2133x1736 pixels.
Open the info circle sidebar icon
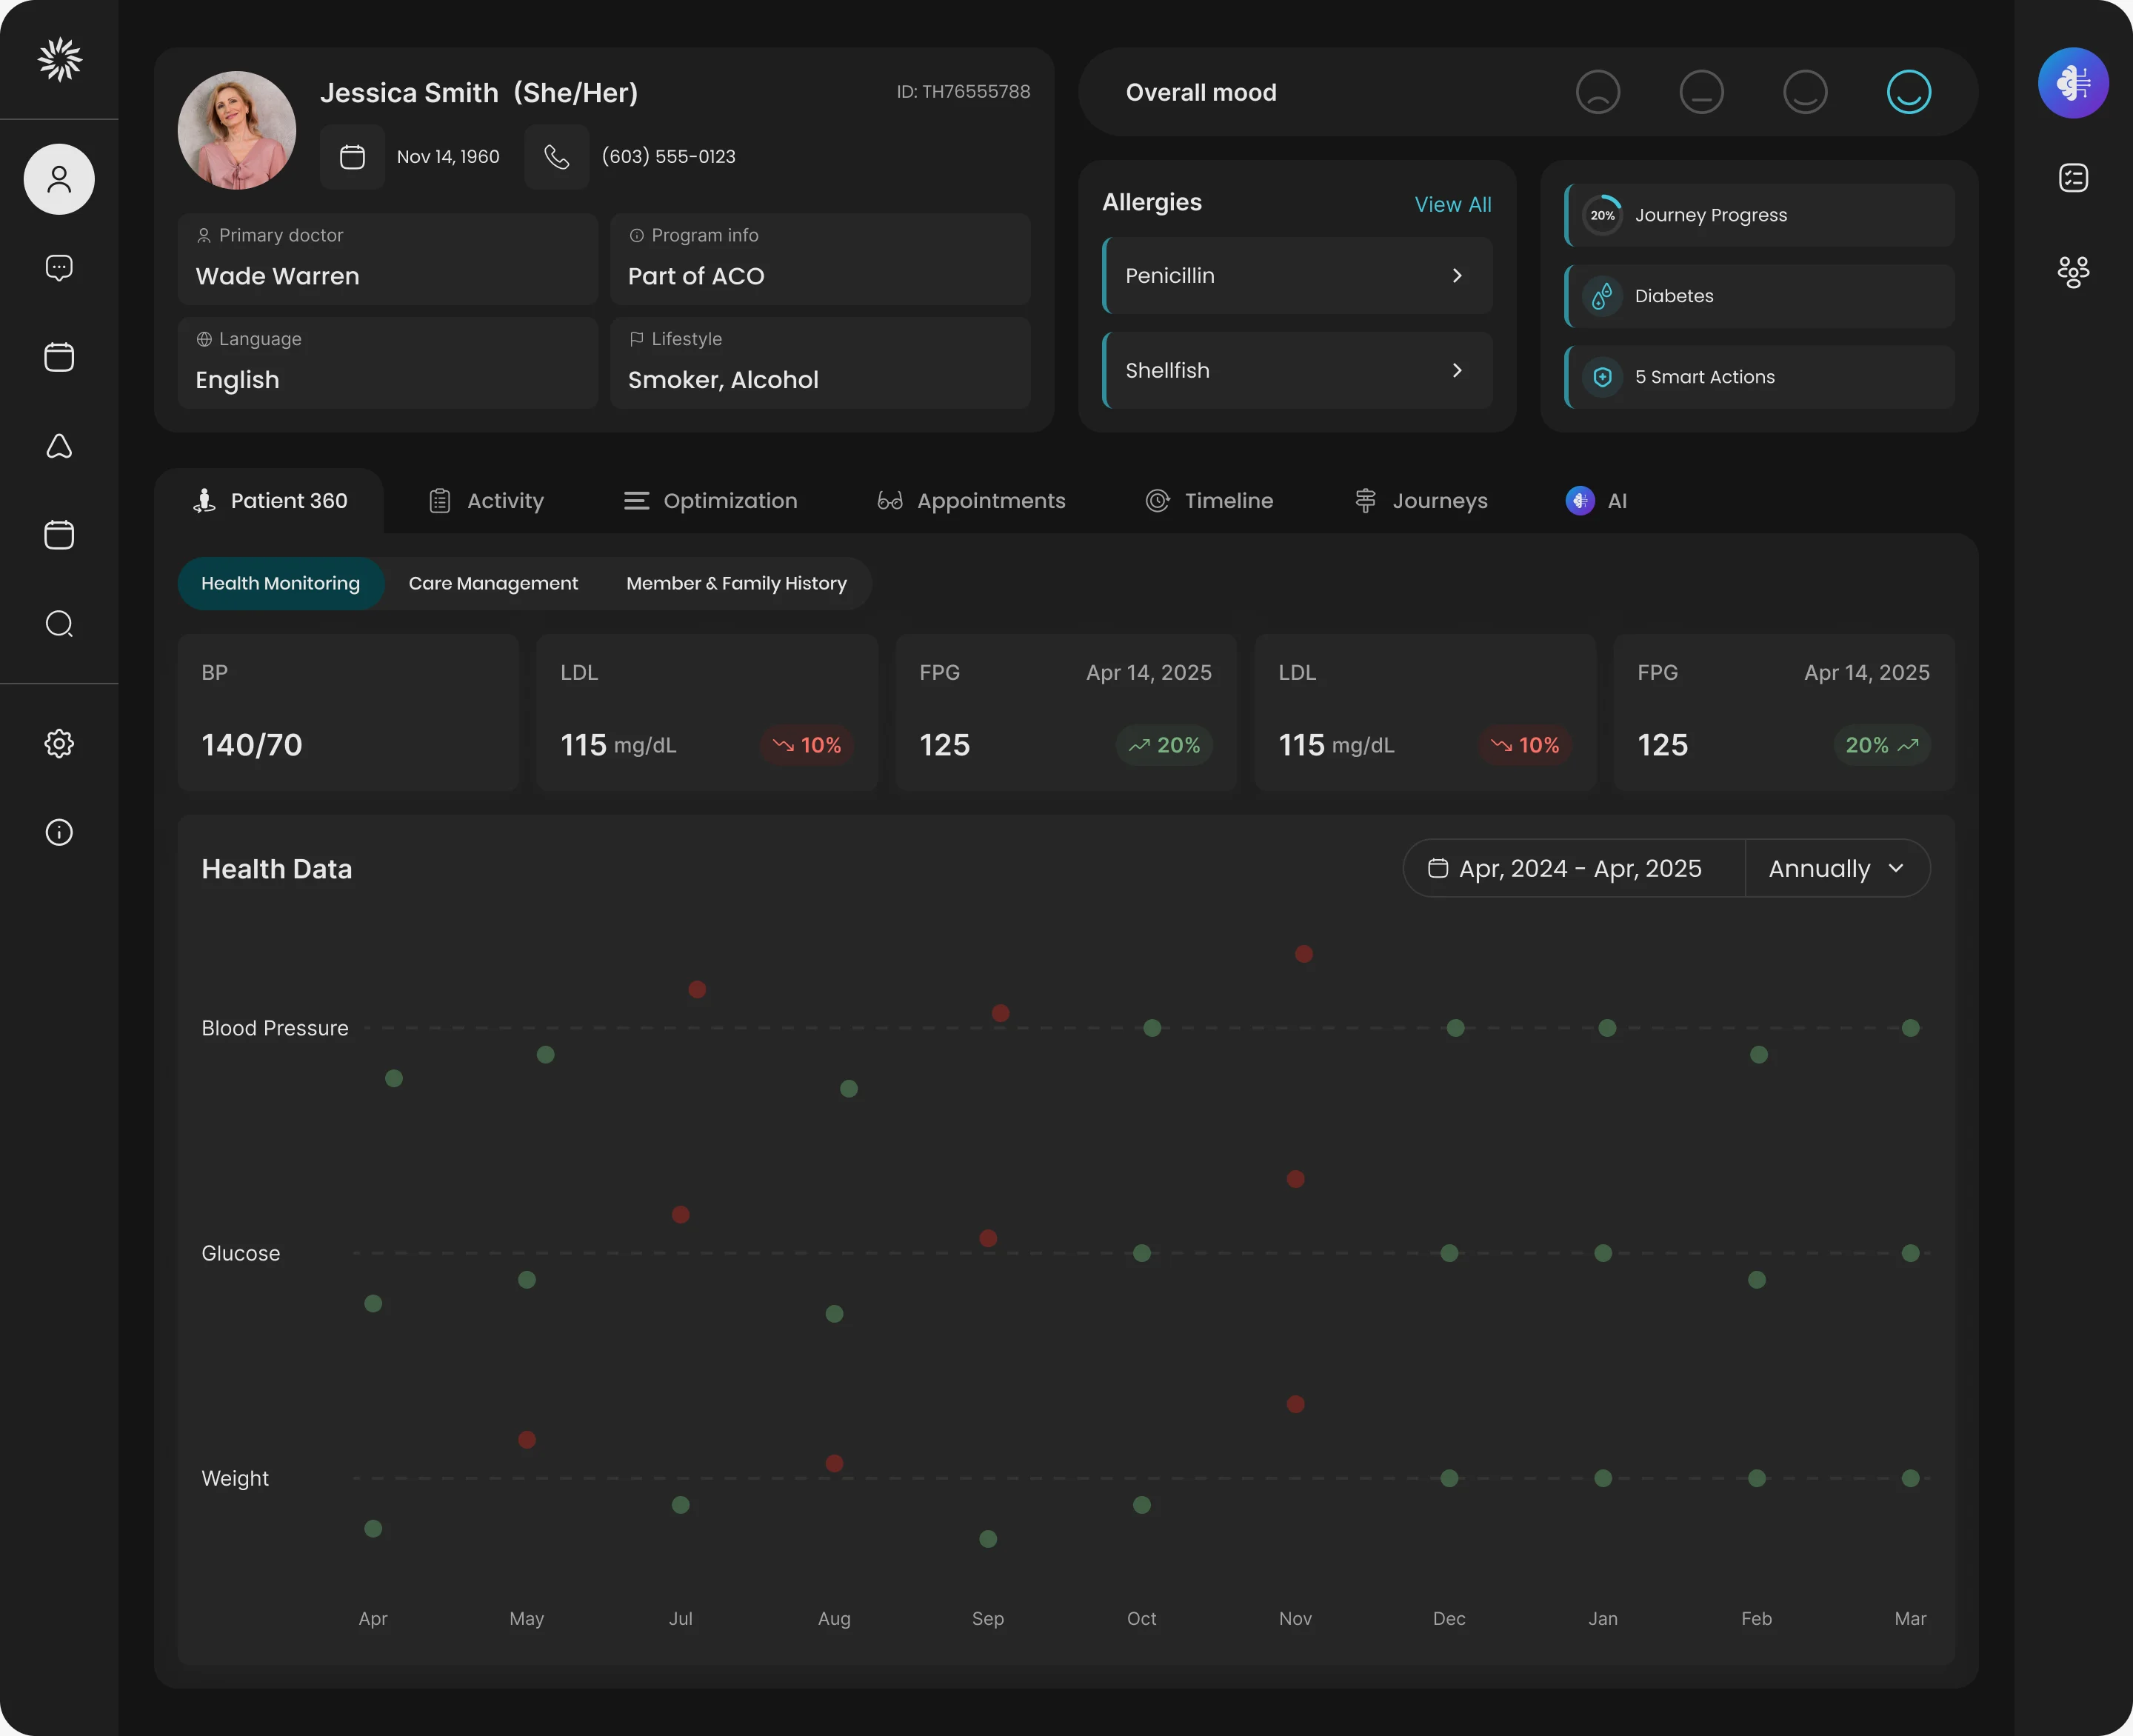tap(59, 832)
